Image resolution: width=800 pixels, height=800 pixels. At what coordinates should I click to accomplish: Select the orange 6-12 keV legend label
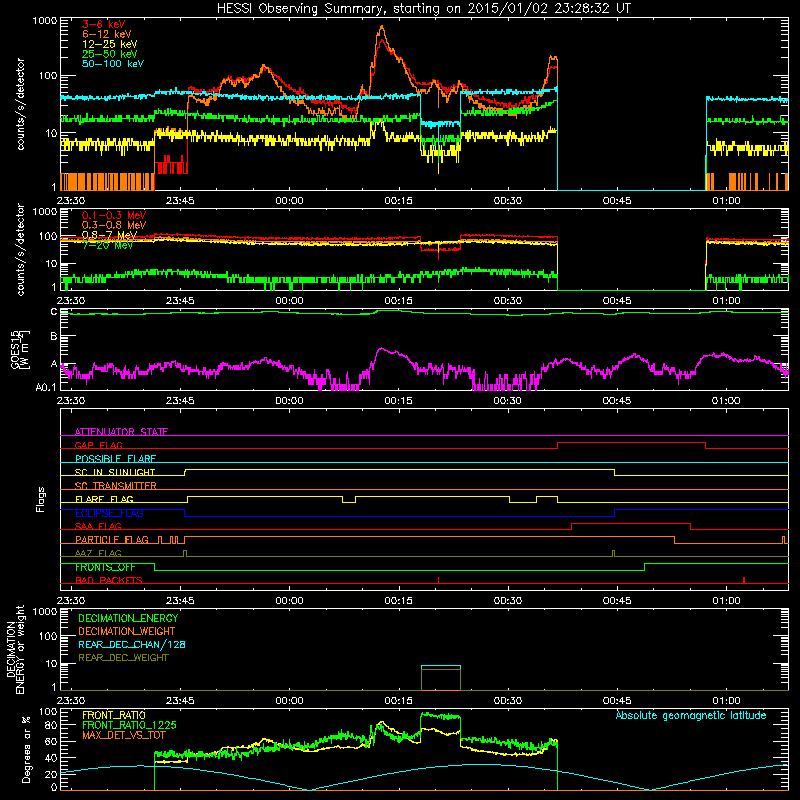[x=107, y=34]
